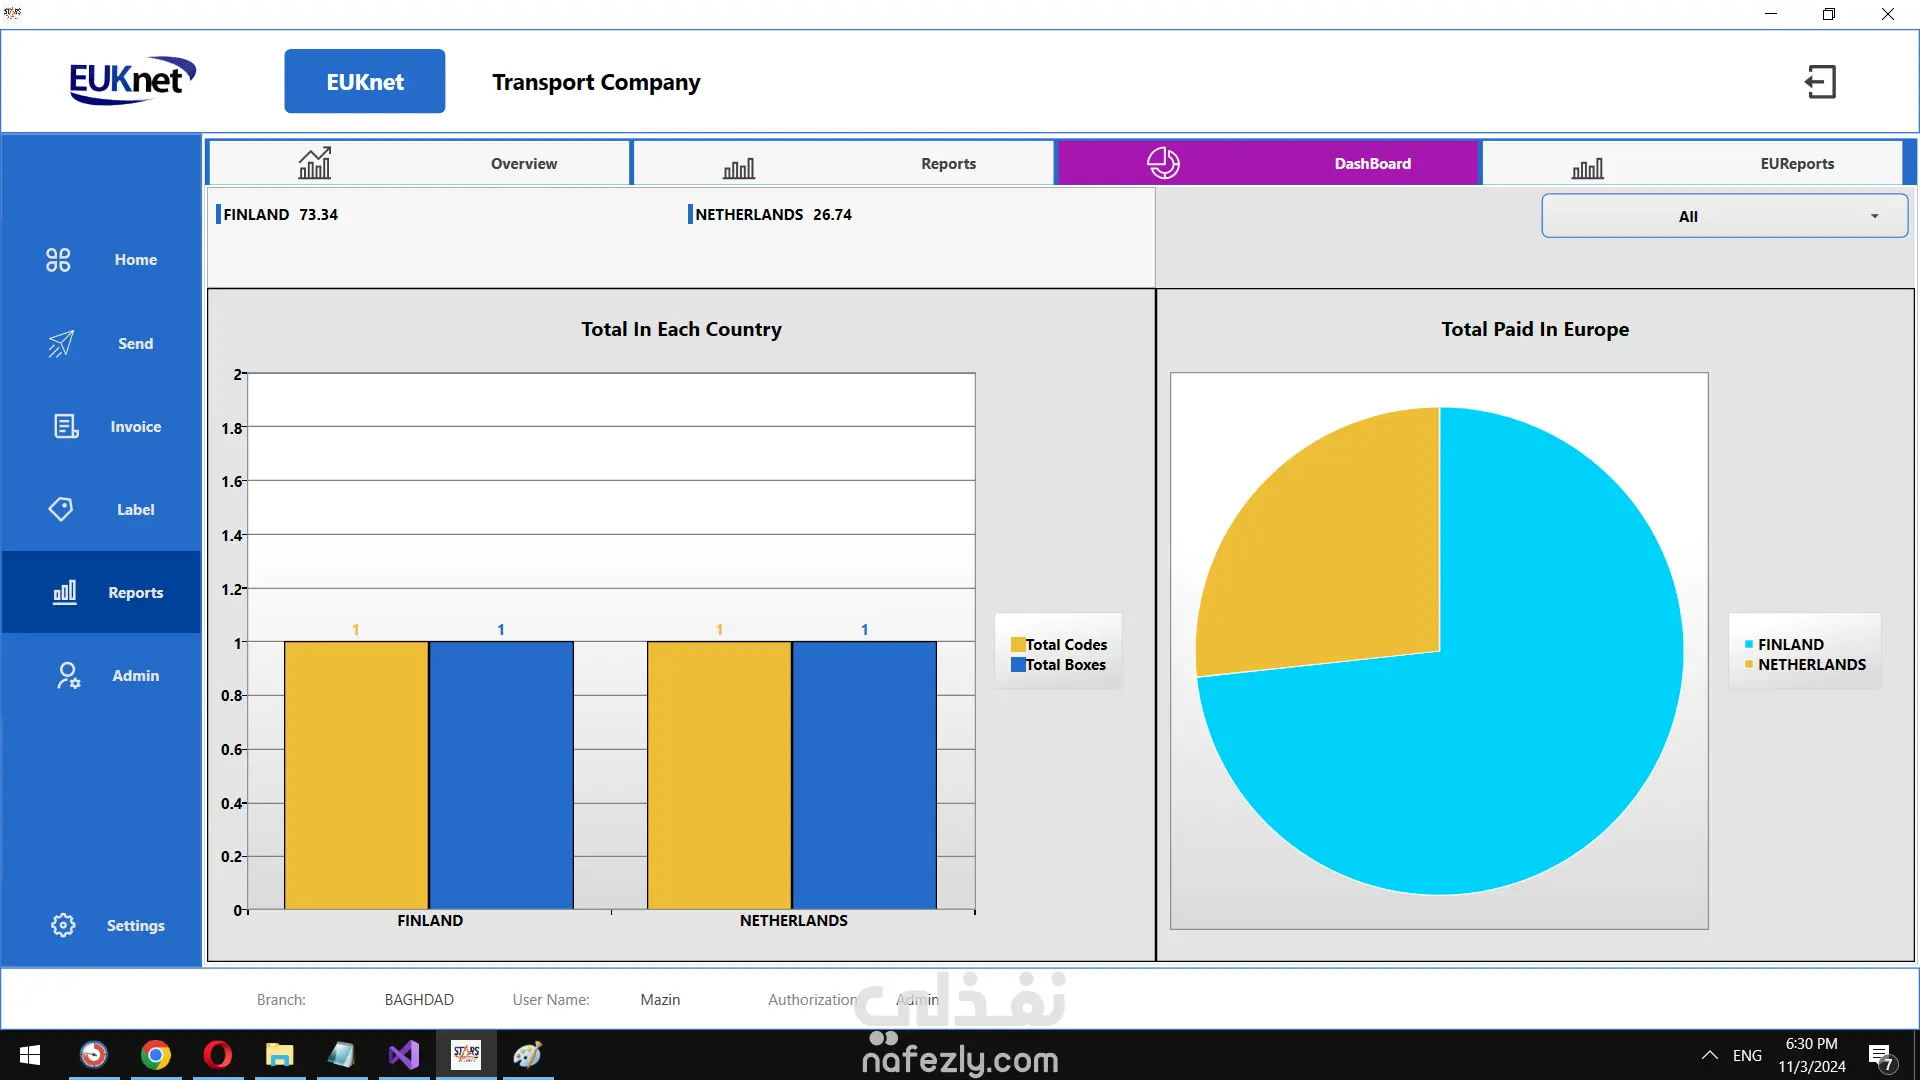
Task: Open Invoice via its document icon
Action: tap(66, 427)
